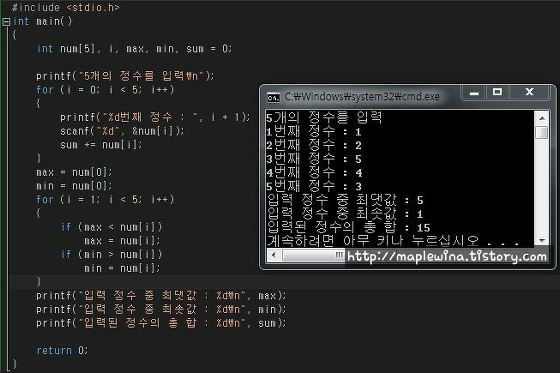Click console output '5개의 정수를 입력'
The width and height of the screenshot is (560, 373).
point(324,117)
